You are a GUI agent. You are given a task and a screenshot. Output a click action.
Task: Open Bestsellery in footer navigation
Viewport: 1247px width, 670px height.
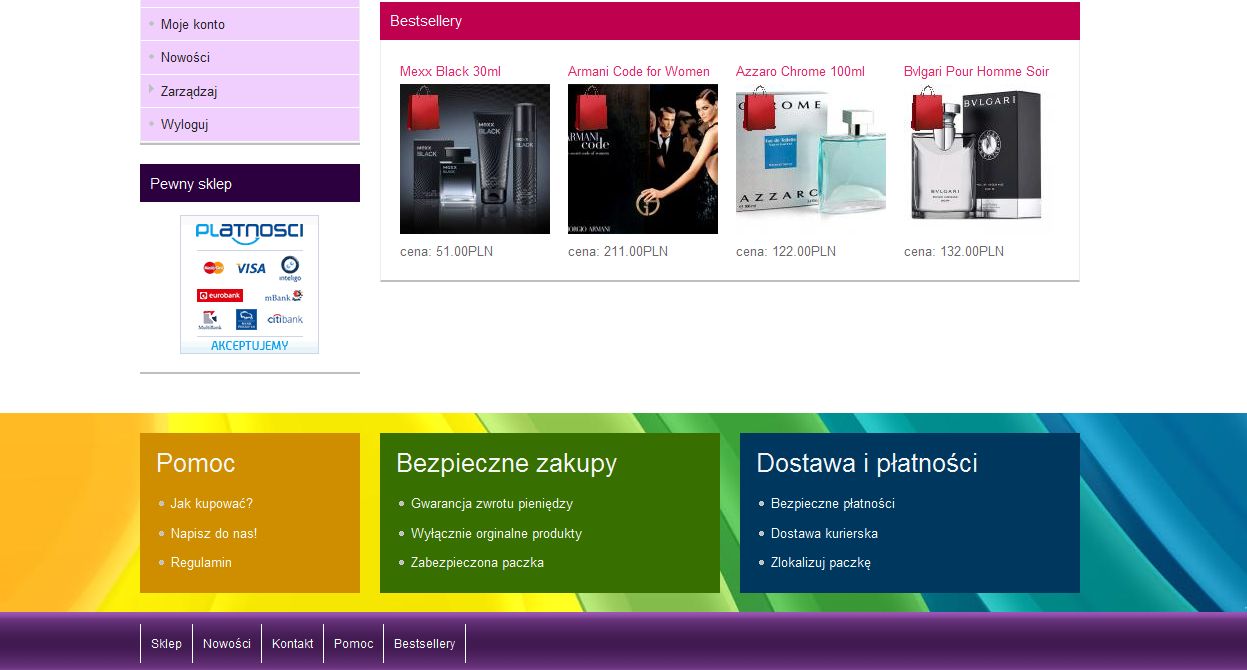click(425, 644)
